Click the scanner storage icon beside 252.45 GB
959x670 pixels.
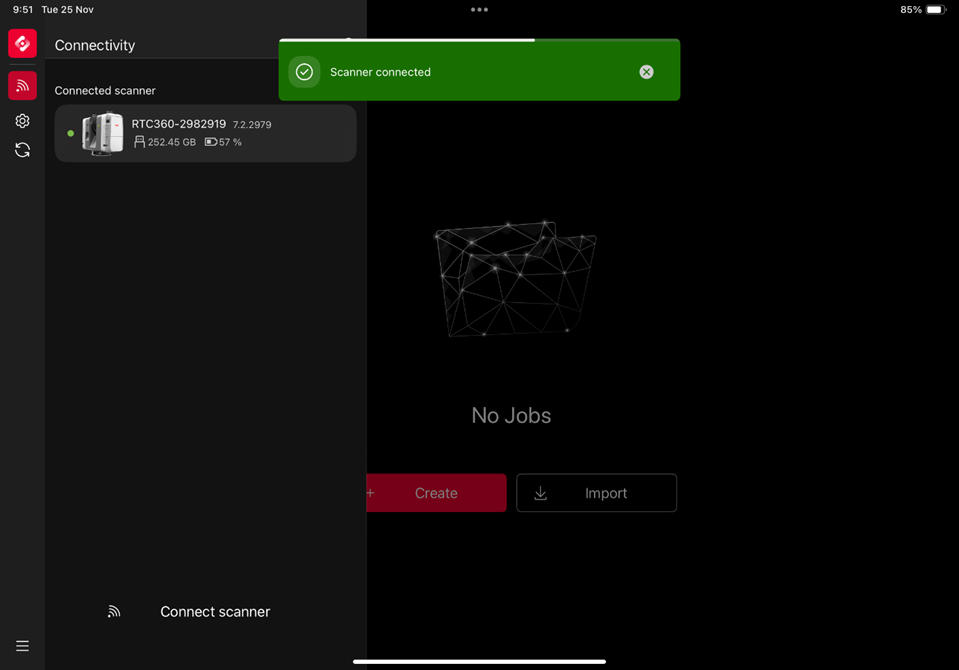coord(139,142)
